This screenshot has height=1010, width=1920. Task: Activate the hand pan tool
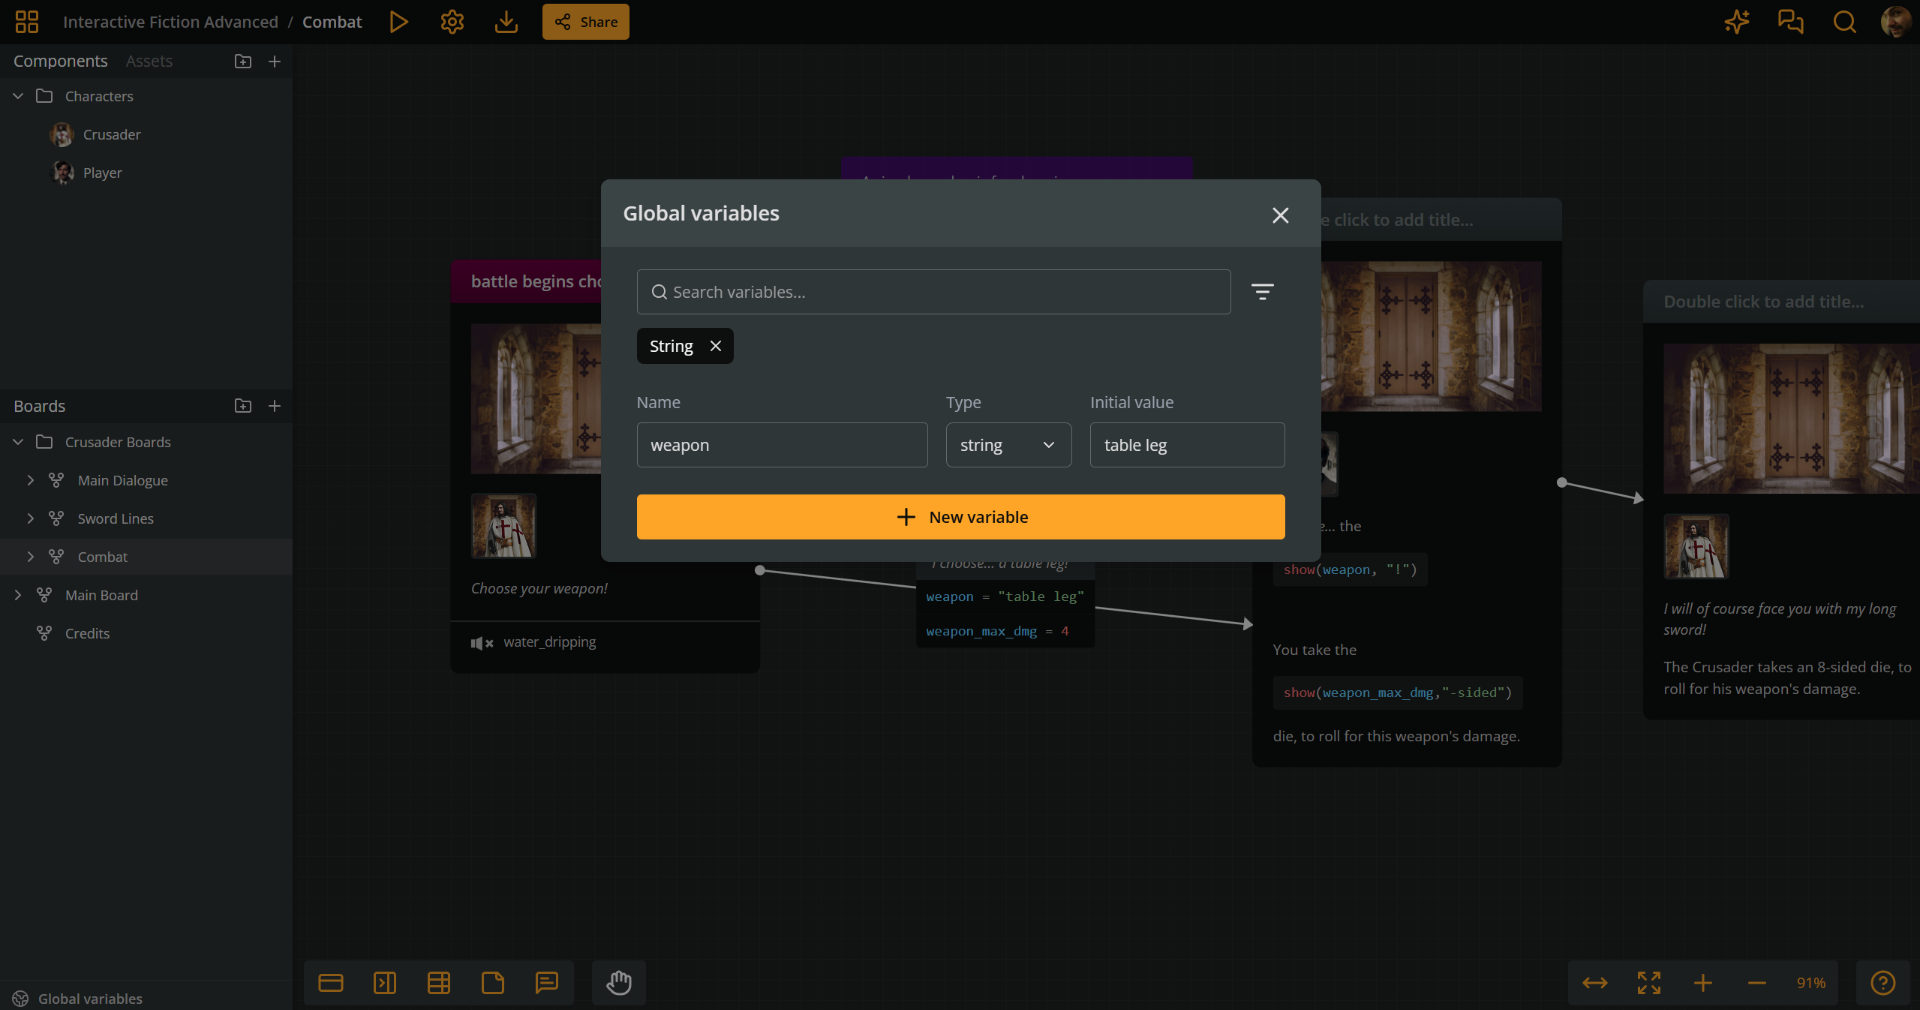(x=619, y=983)
